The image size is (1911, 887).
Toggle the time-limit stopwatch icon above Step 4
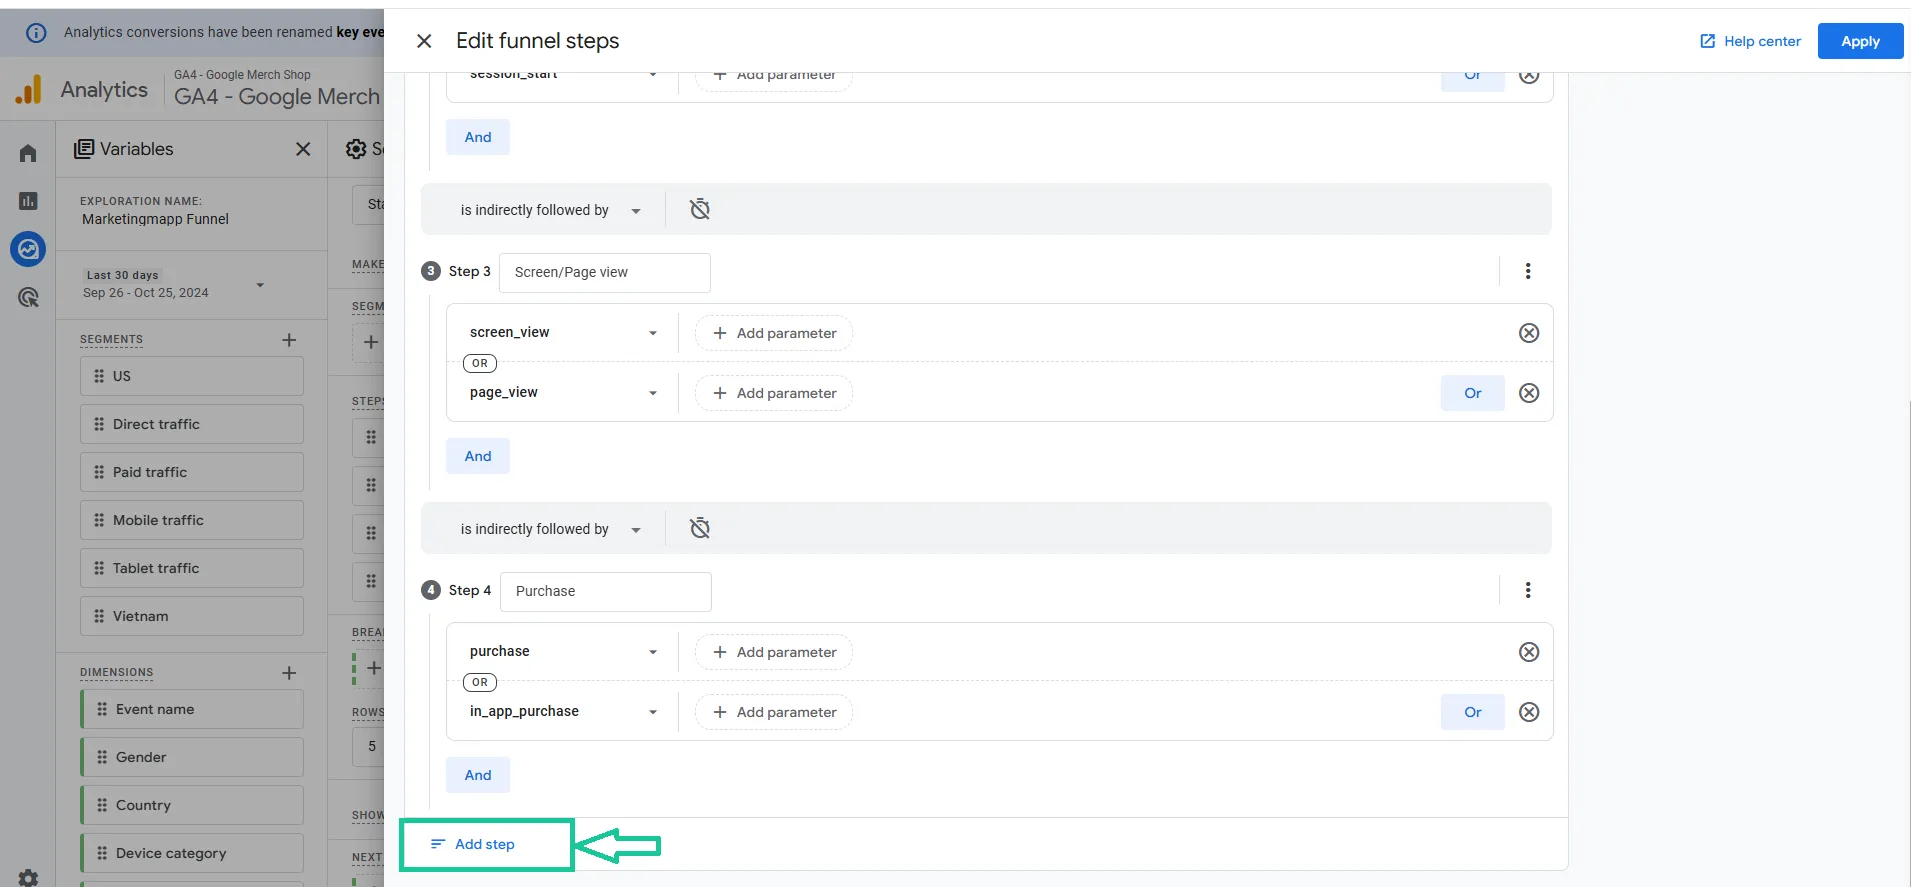[700, 528]
